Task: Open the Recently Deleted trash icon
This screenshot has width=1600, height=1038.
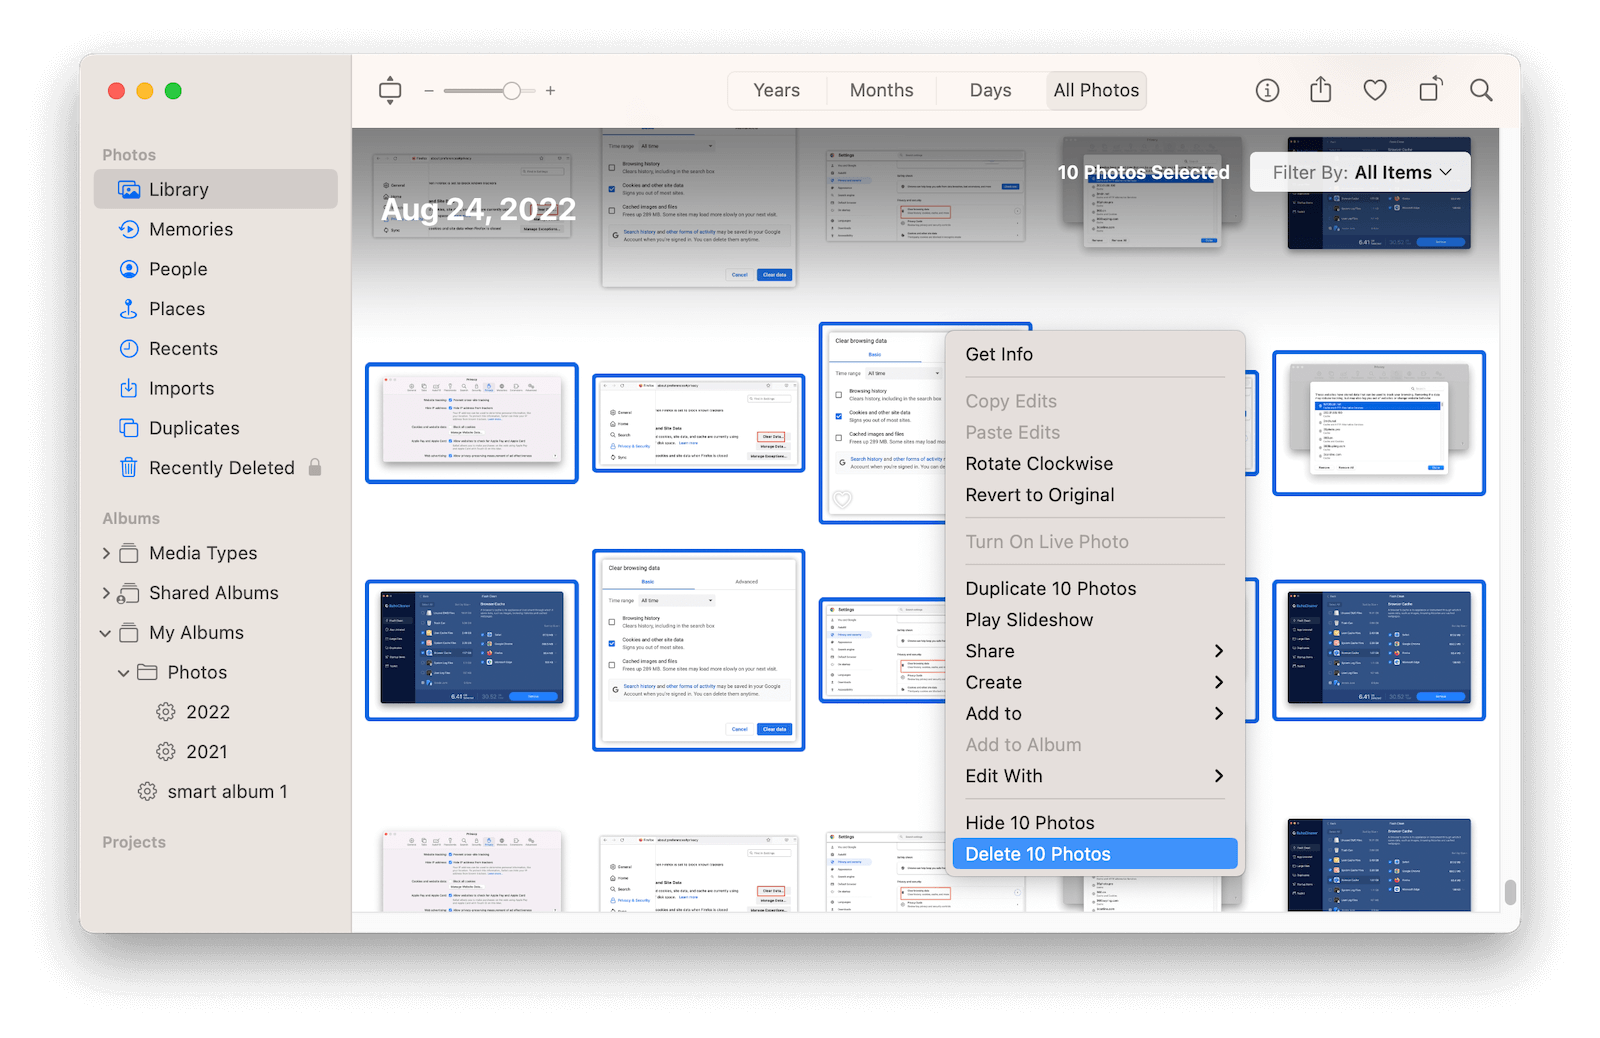Action: point(129,468)
